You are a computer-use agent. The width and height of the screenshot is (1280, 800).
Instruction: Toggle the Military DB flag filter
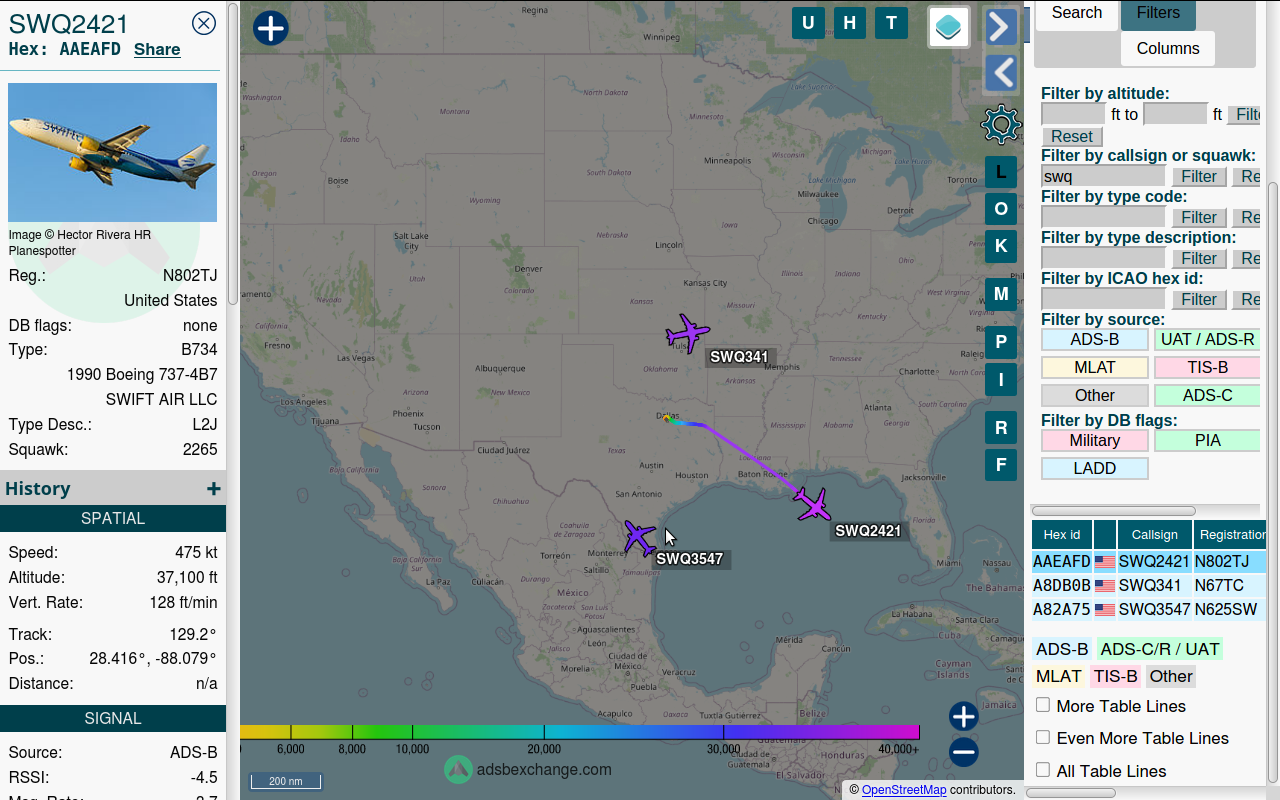pyautogui.click(x=1095, y=440)
